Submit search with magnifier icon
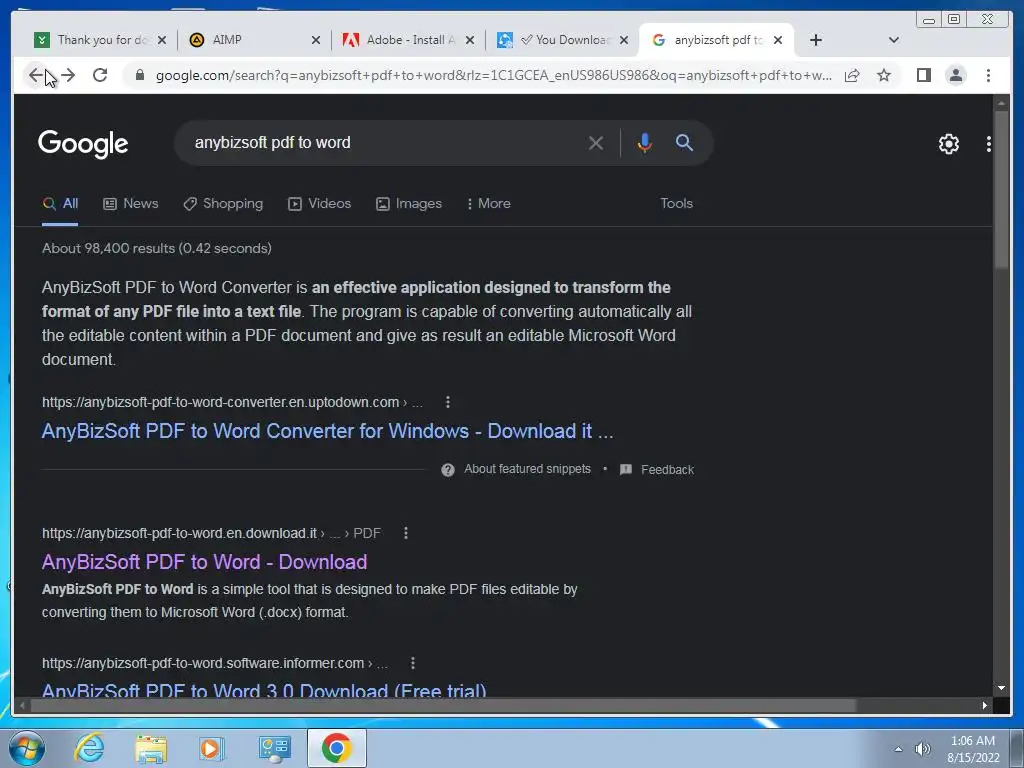Viewport: 1024px width, 768px height. pos(684,143)
